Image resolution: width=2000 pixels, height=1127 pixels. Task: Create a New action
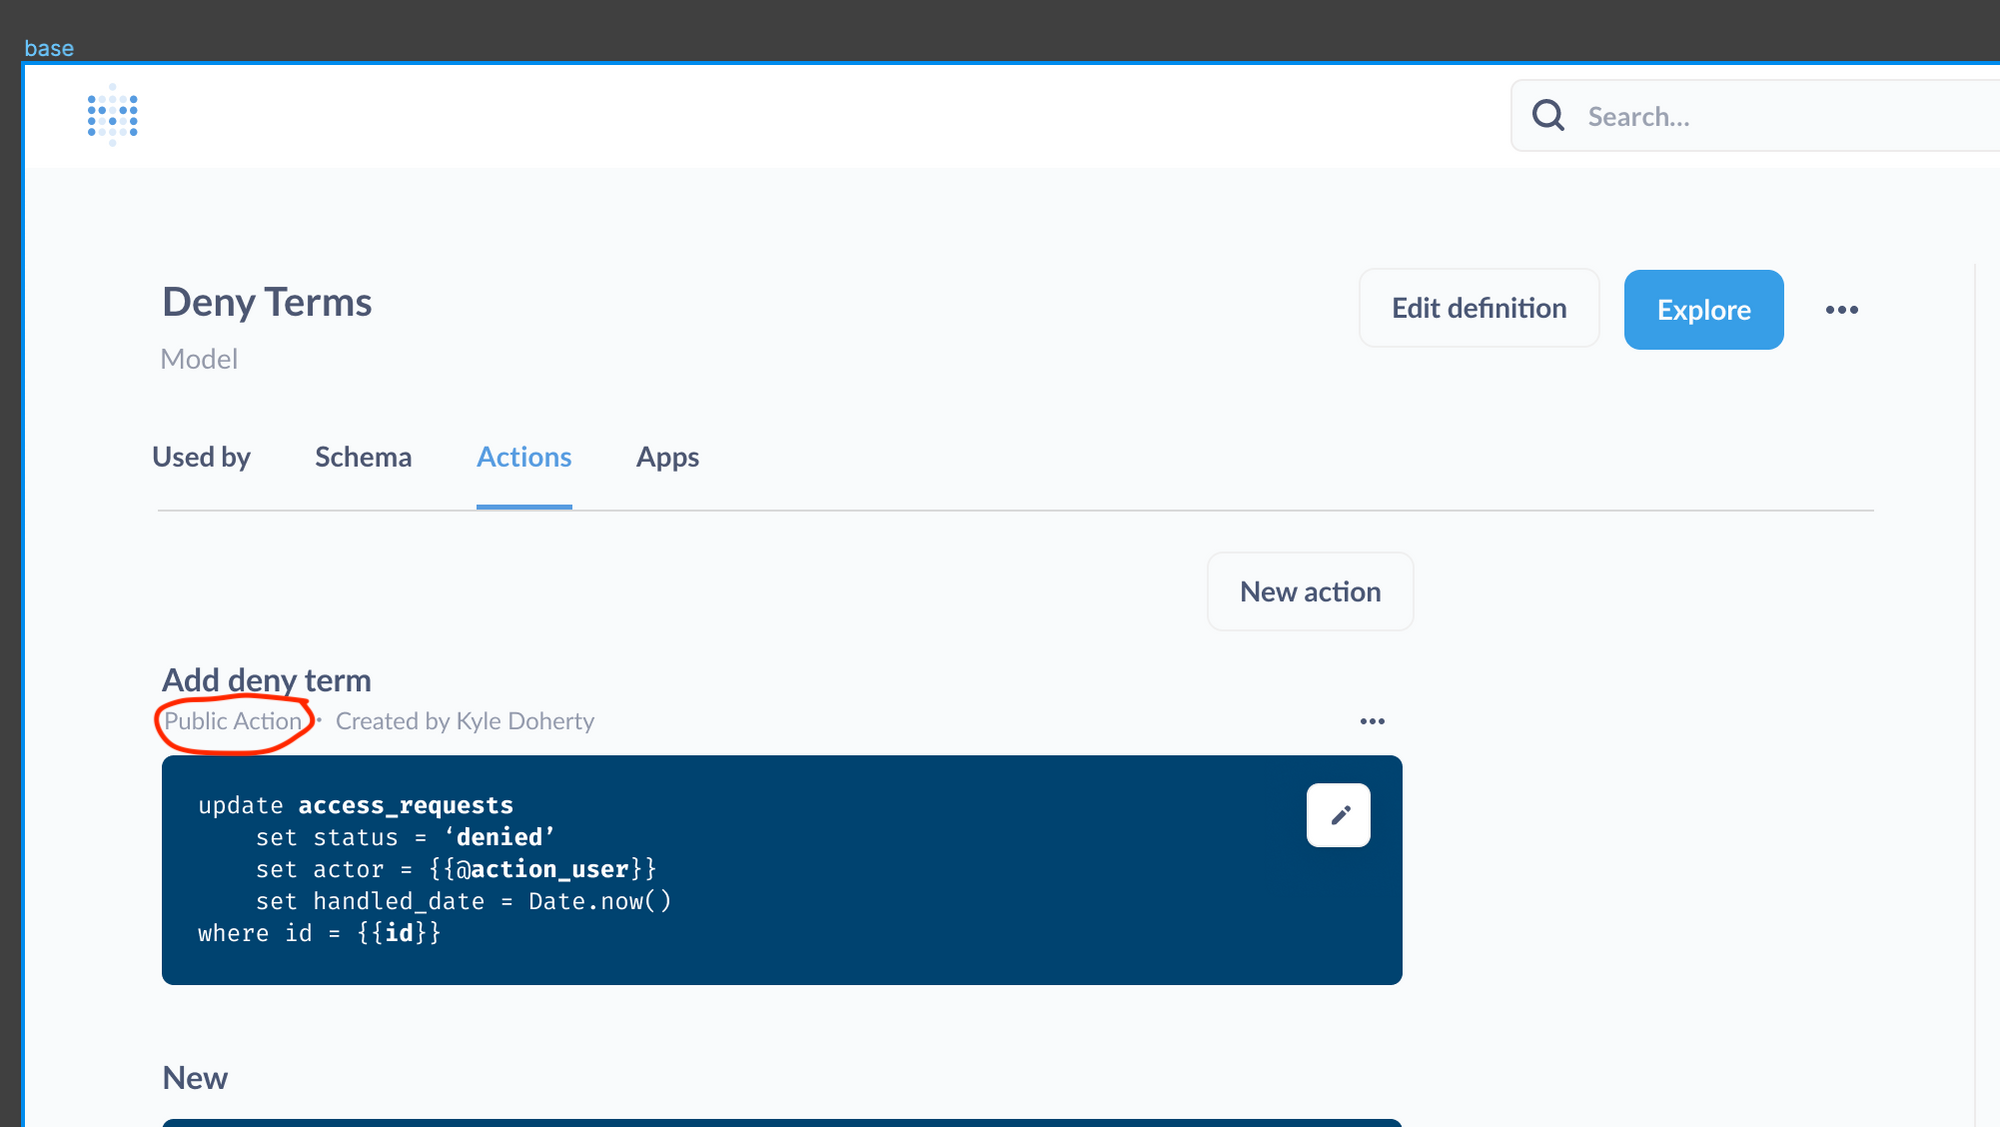[x=1309, y=591]
